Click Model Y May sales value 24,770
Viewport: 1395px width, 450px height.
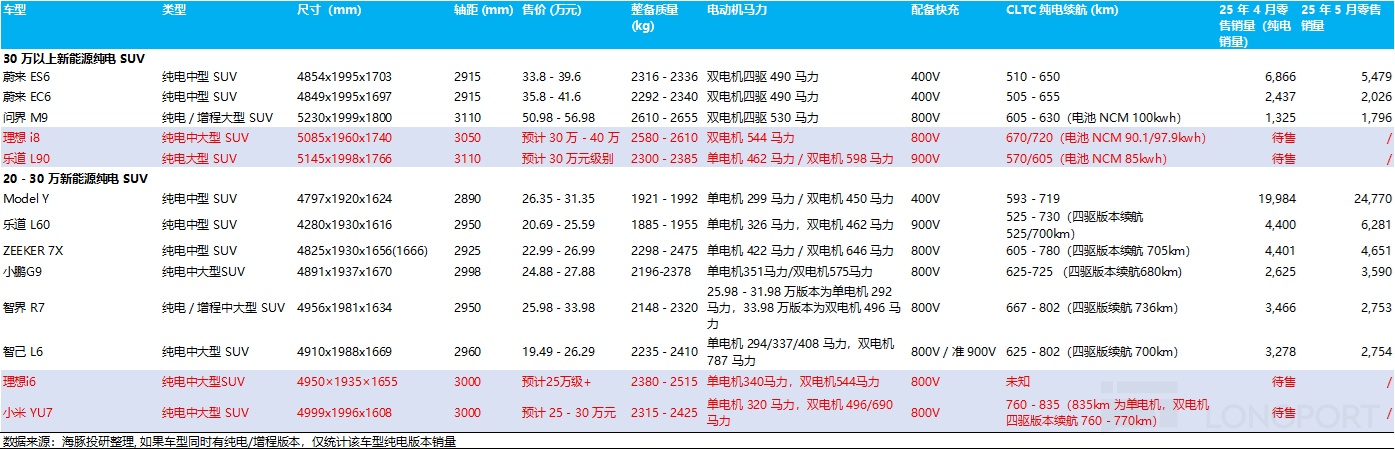click(x=1367, y=199)
